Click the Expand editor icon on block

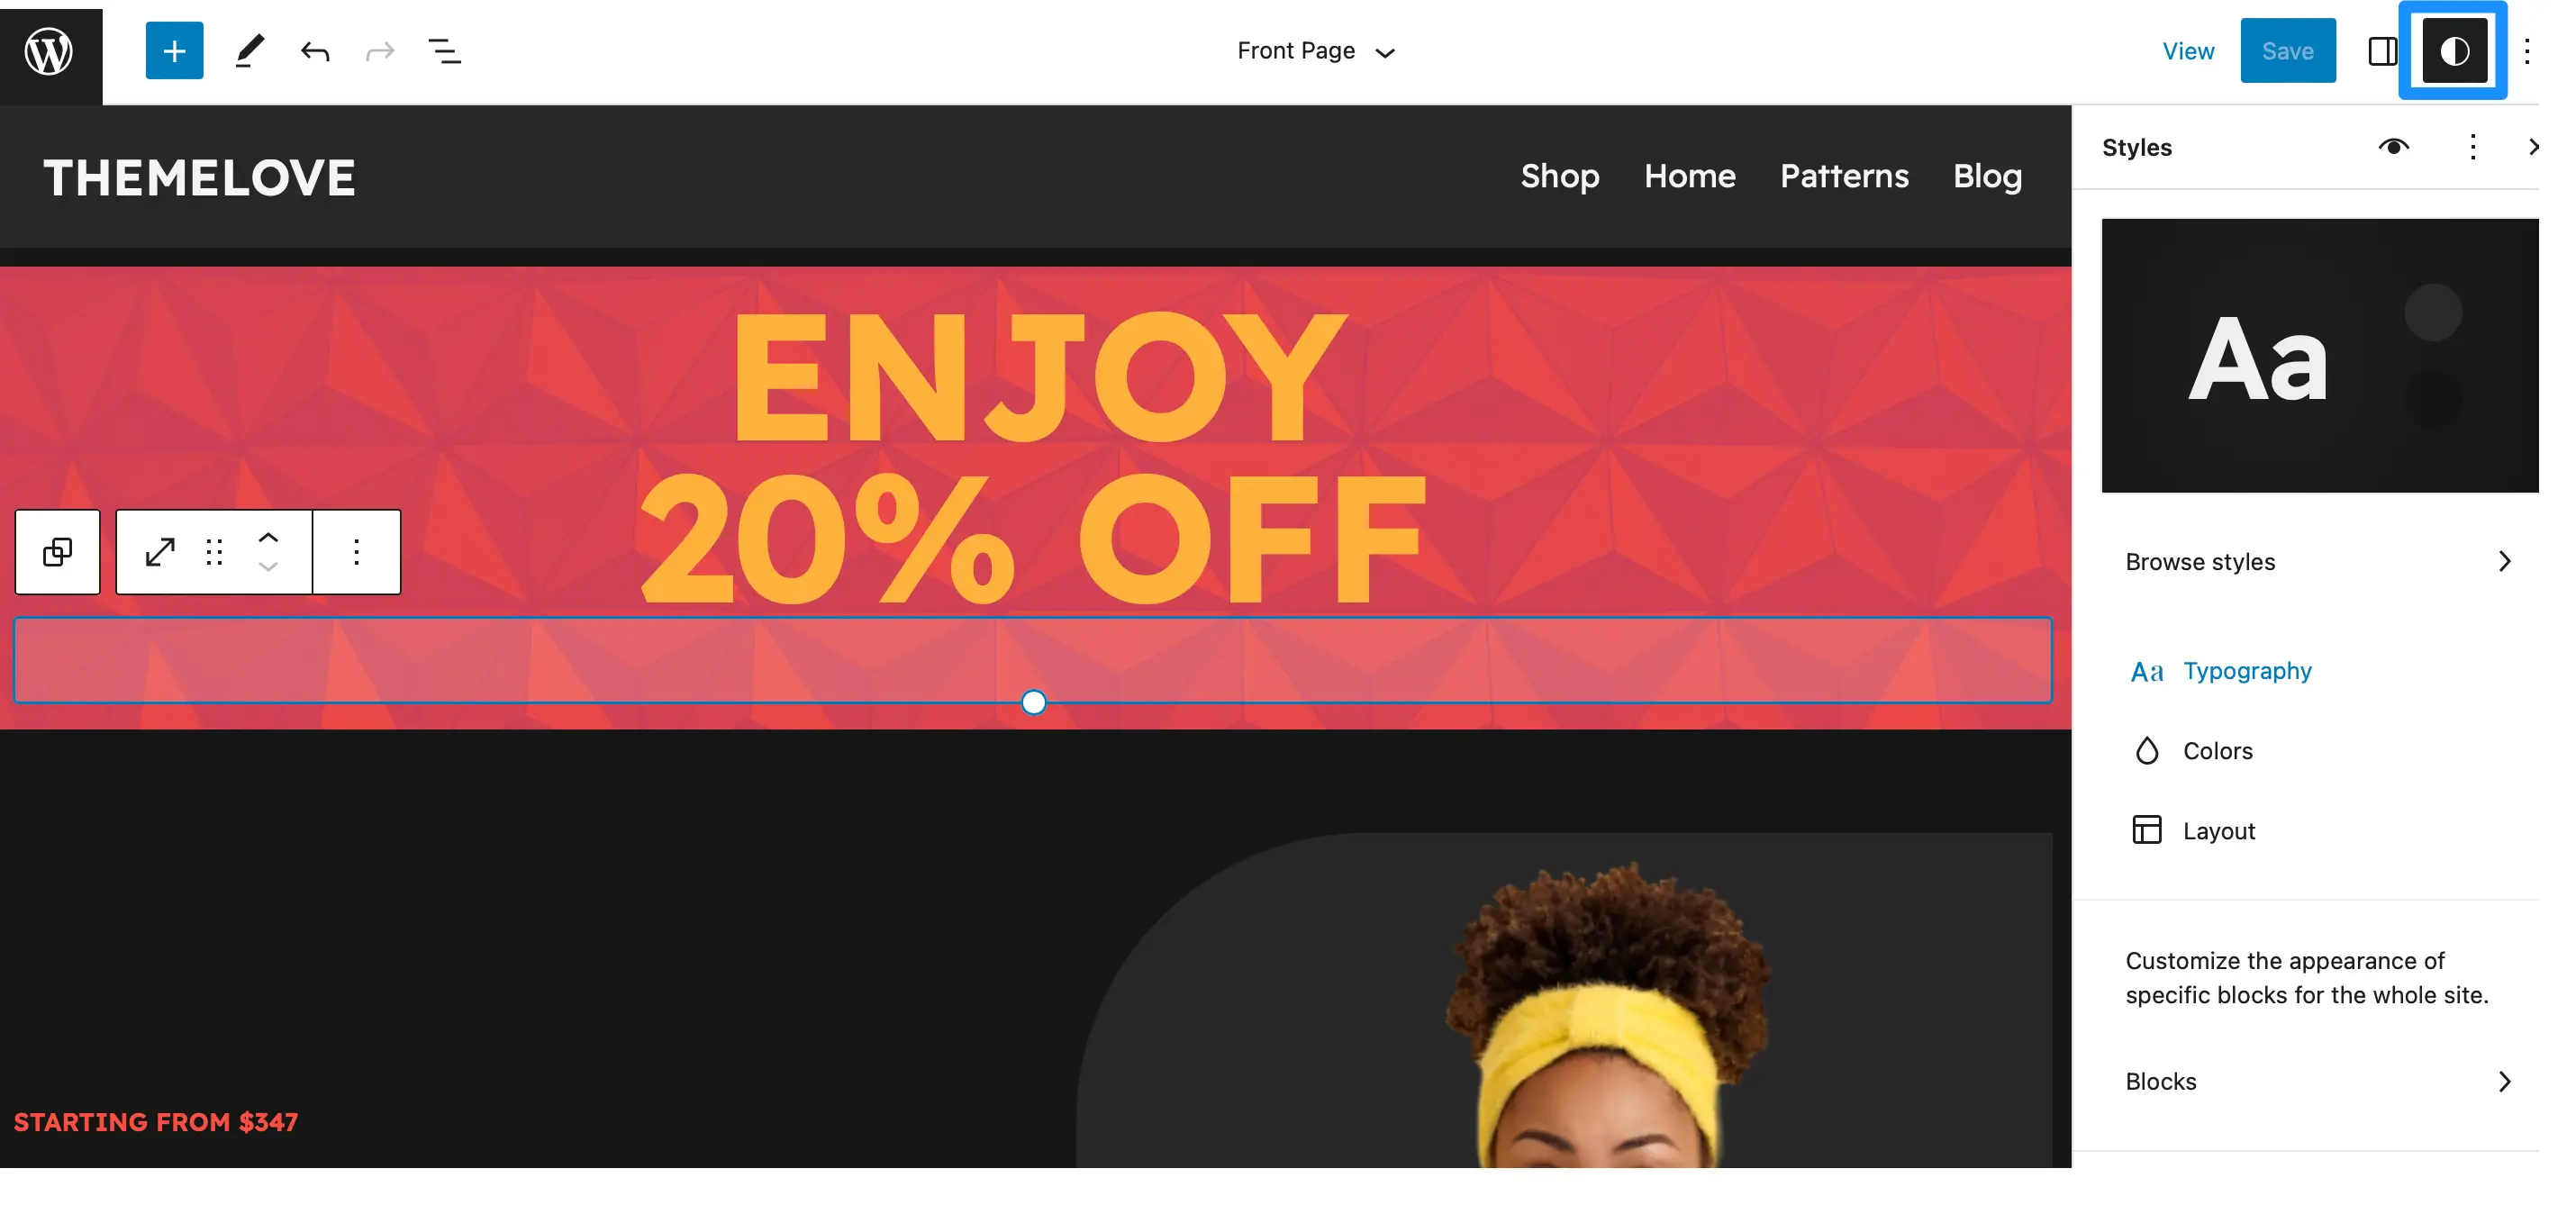pyautogui.click(x=159, y=550)
